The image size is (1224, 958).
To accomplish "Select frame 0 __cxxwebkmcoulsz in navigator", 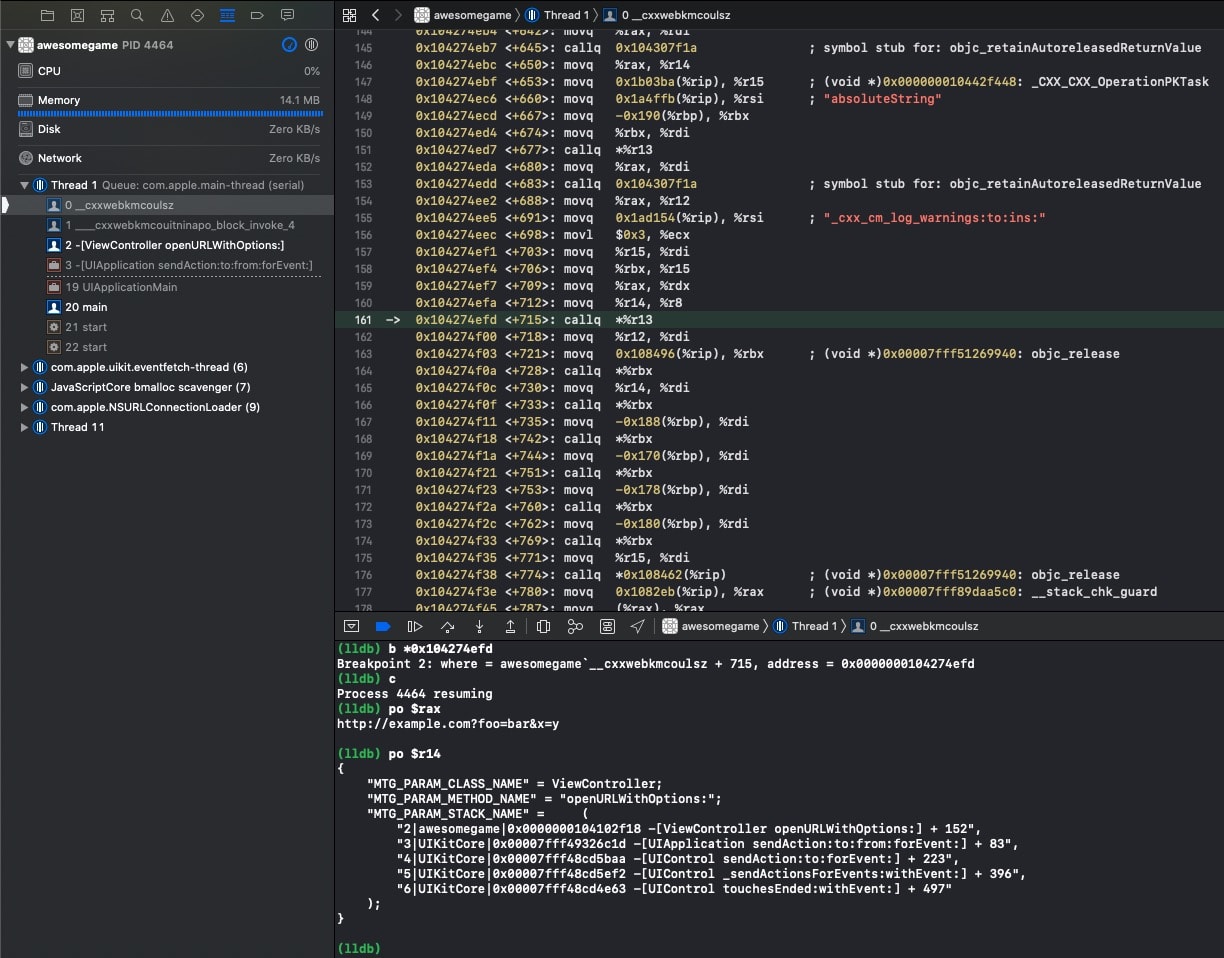I will [x=166, y=205].
